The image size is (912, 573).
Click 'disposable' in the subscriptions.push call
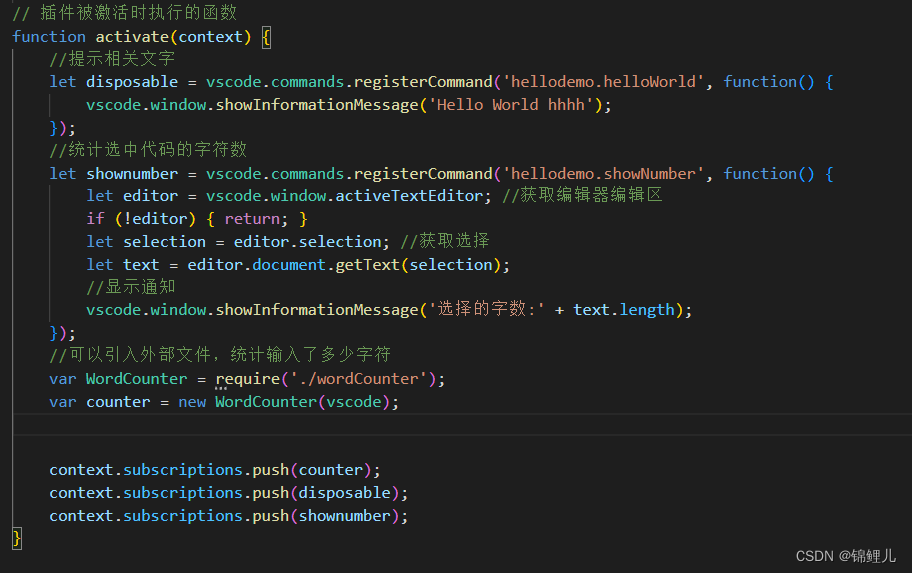(344, 493)
